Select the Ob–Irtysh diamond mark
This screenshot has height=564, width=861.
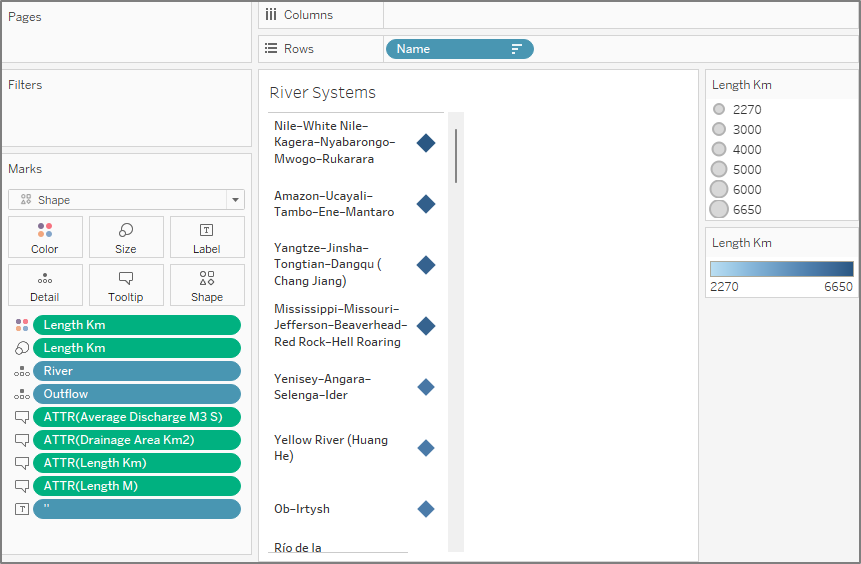[426, 509]
